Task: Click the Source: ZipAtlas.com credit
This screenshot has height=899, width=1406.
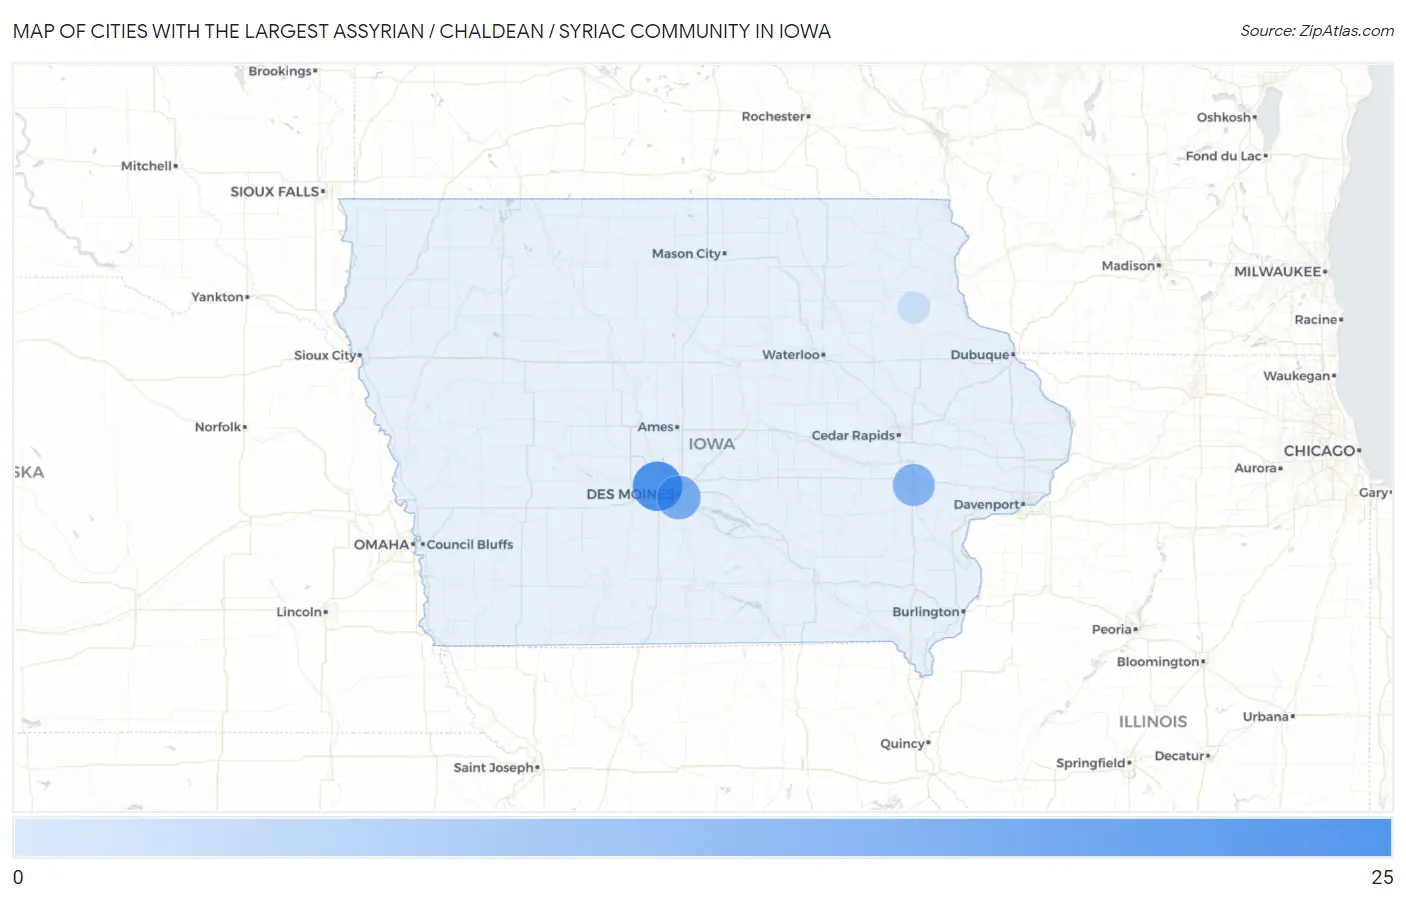Action: click(1317, 31)
